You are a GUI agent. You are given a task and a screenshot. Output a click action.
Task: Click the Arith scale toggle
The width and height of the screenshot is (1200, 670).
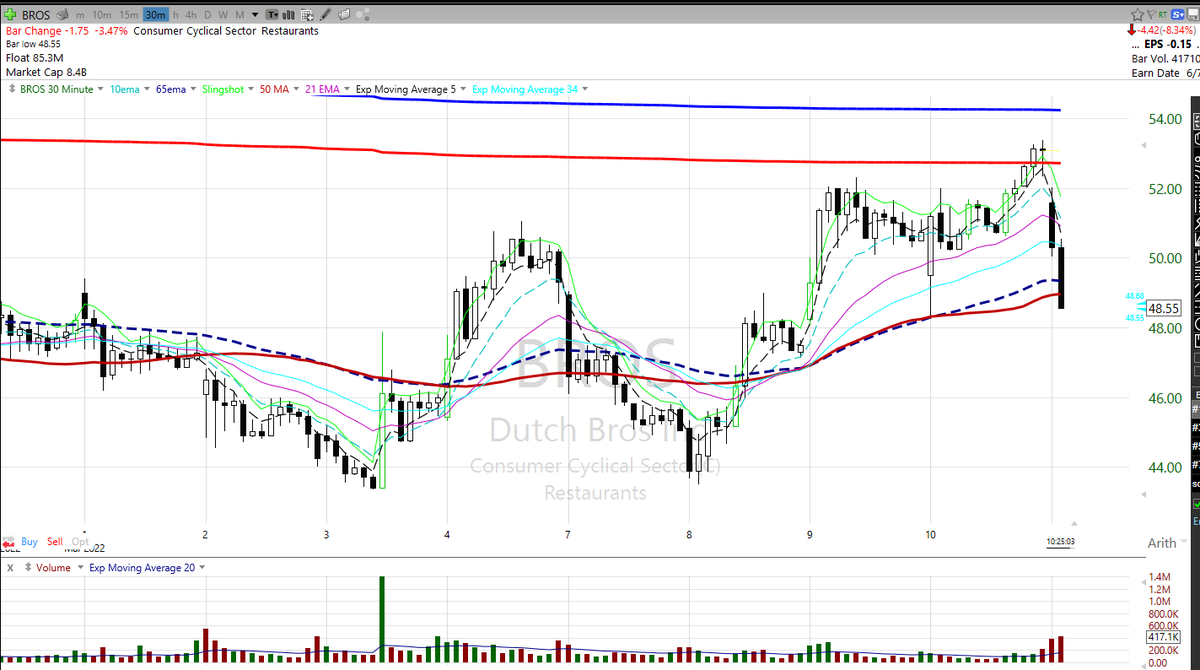(1162, 543)
